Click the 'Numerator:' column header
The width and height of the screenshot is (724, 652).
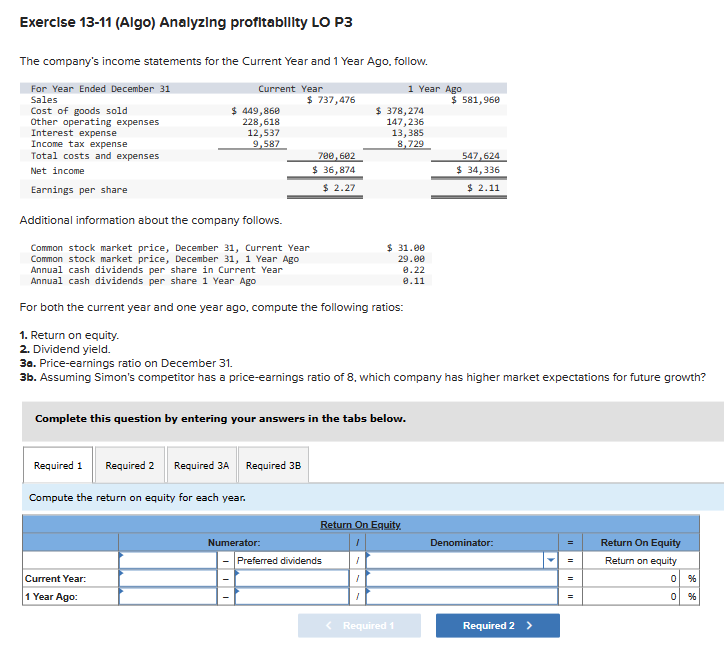[234, 543]
